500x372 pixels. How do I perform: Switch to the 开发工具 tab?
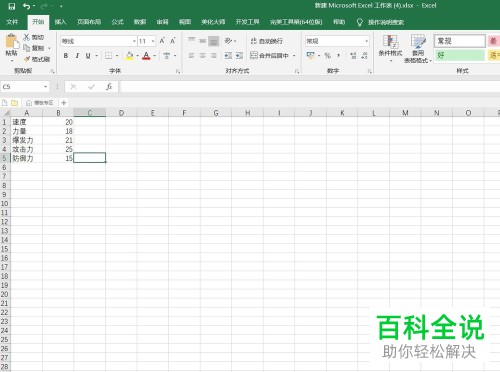[247, 22]
